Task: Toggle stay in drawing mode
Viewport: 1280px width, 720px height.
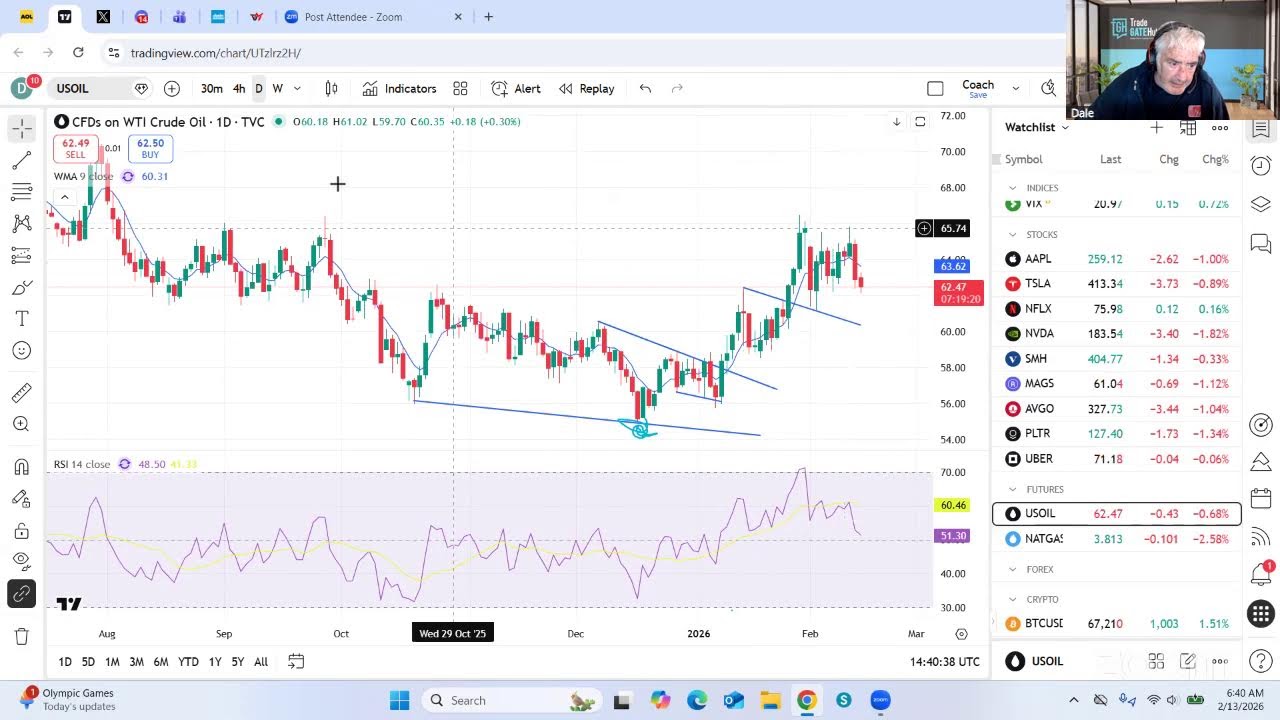Action: point(21,499)
